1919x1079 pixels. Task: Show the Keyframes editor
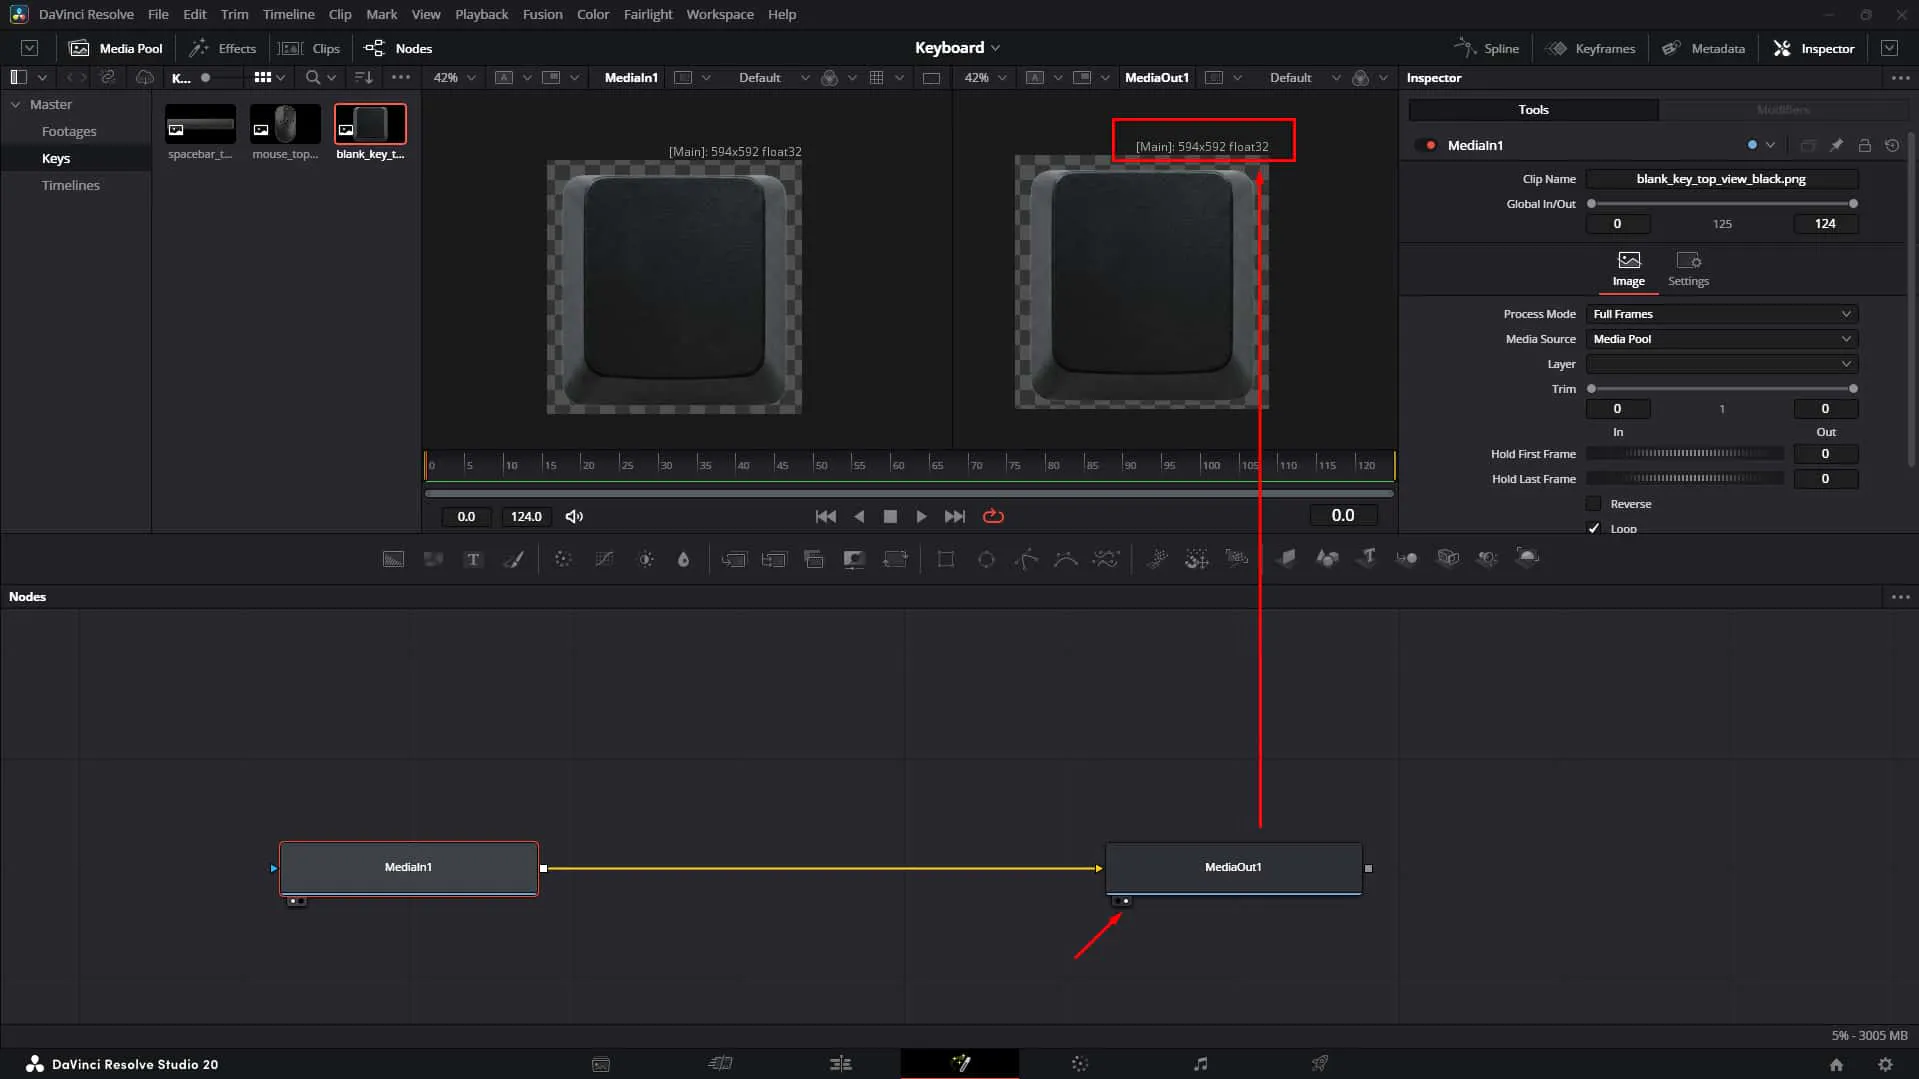click(x=1590, y=48)
